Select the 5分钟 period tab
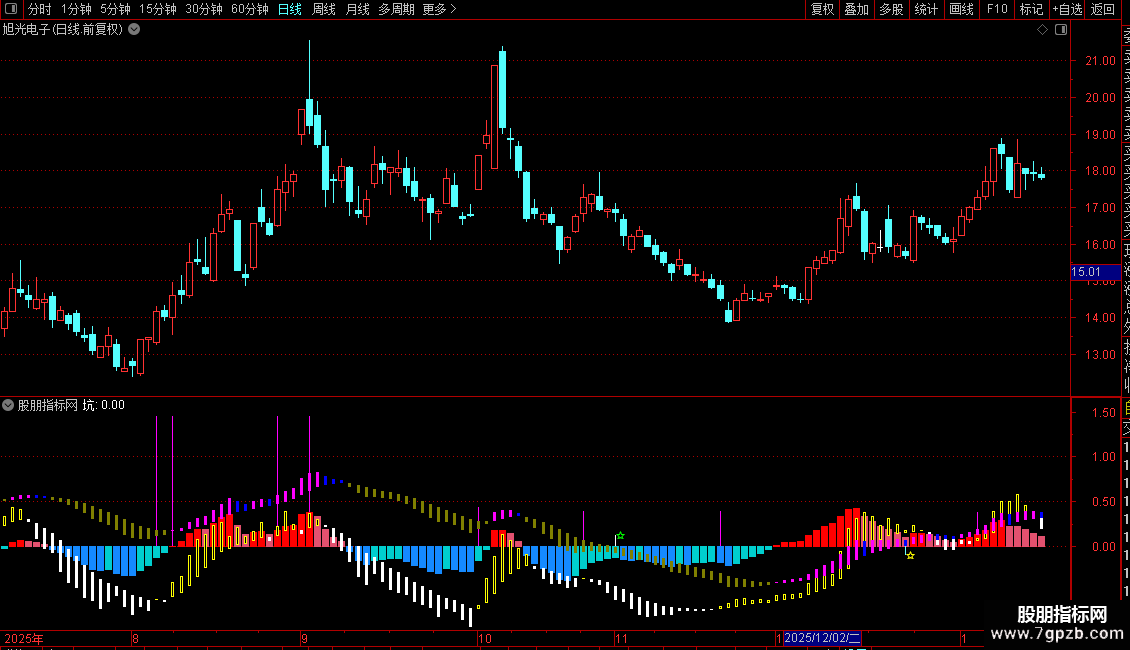 coord(115,9)
